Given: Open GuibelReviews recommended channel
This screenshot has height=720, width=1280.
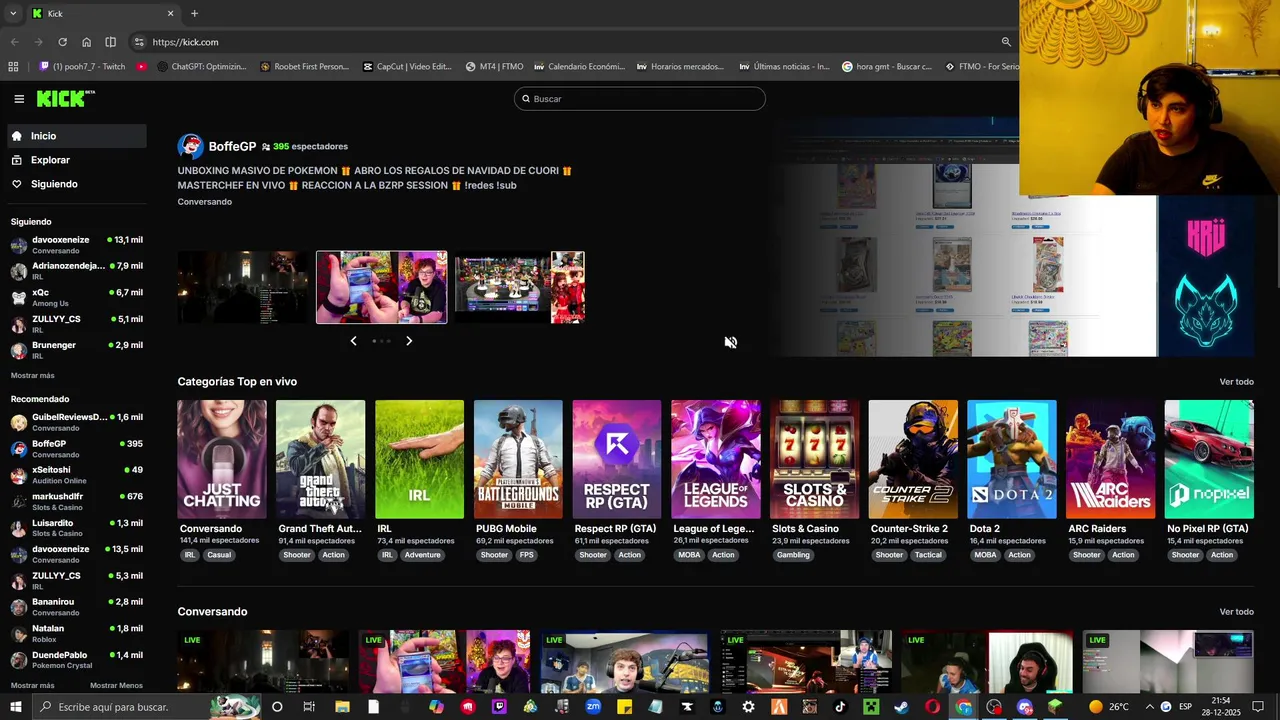Looking at the screenshot, I should tap(76, 422).
